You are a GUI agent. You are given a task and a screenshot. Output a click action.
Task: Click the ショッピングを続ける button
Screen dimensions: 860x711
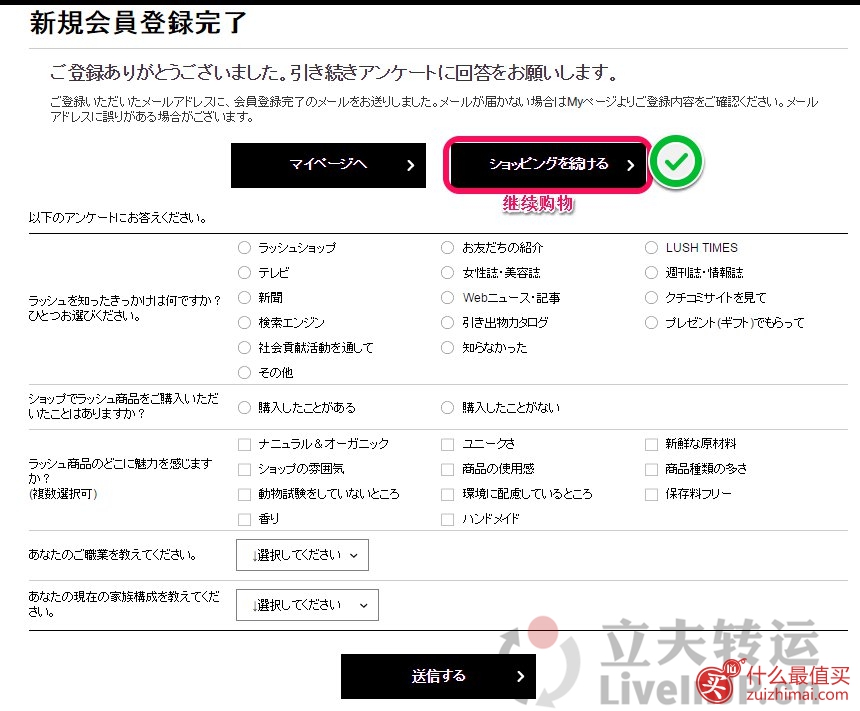tap(547, 165)
